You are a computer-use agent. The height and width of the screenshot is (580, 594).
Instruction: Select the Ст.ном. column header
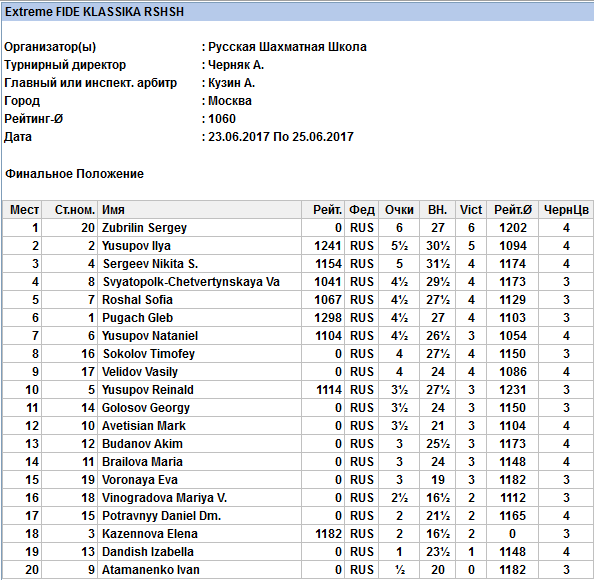(70, 209)
